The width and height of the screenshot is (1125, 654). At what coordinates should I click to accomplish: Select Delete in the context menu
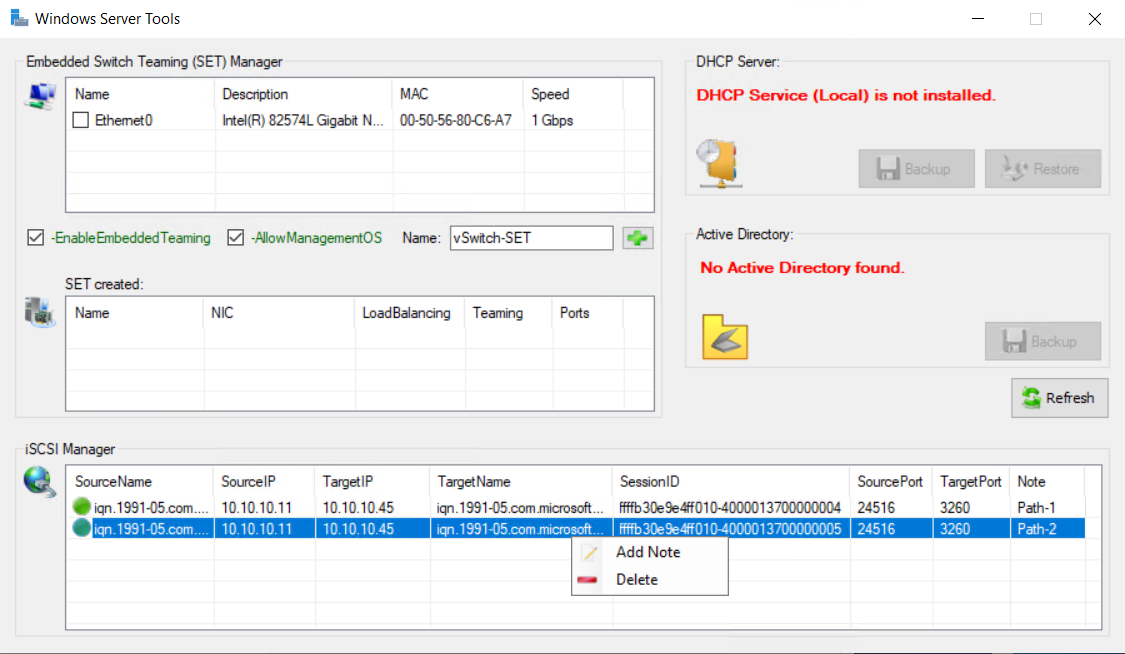tap(636, 579)
